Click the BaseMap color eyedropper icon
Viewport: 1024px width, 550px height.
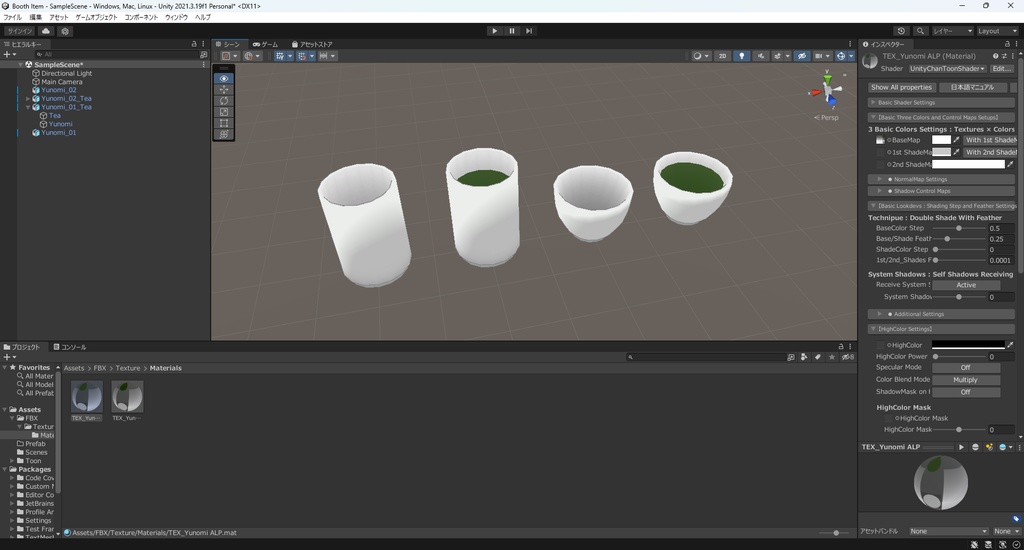(956, 140)
